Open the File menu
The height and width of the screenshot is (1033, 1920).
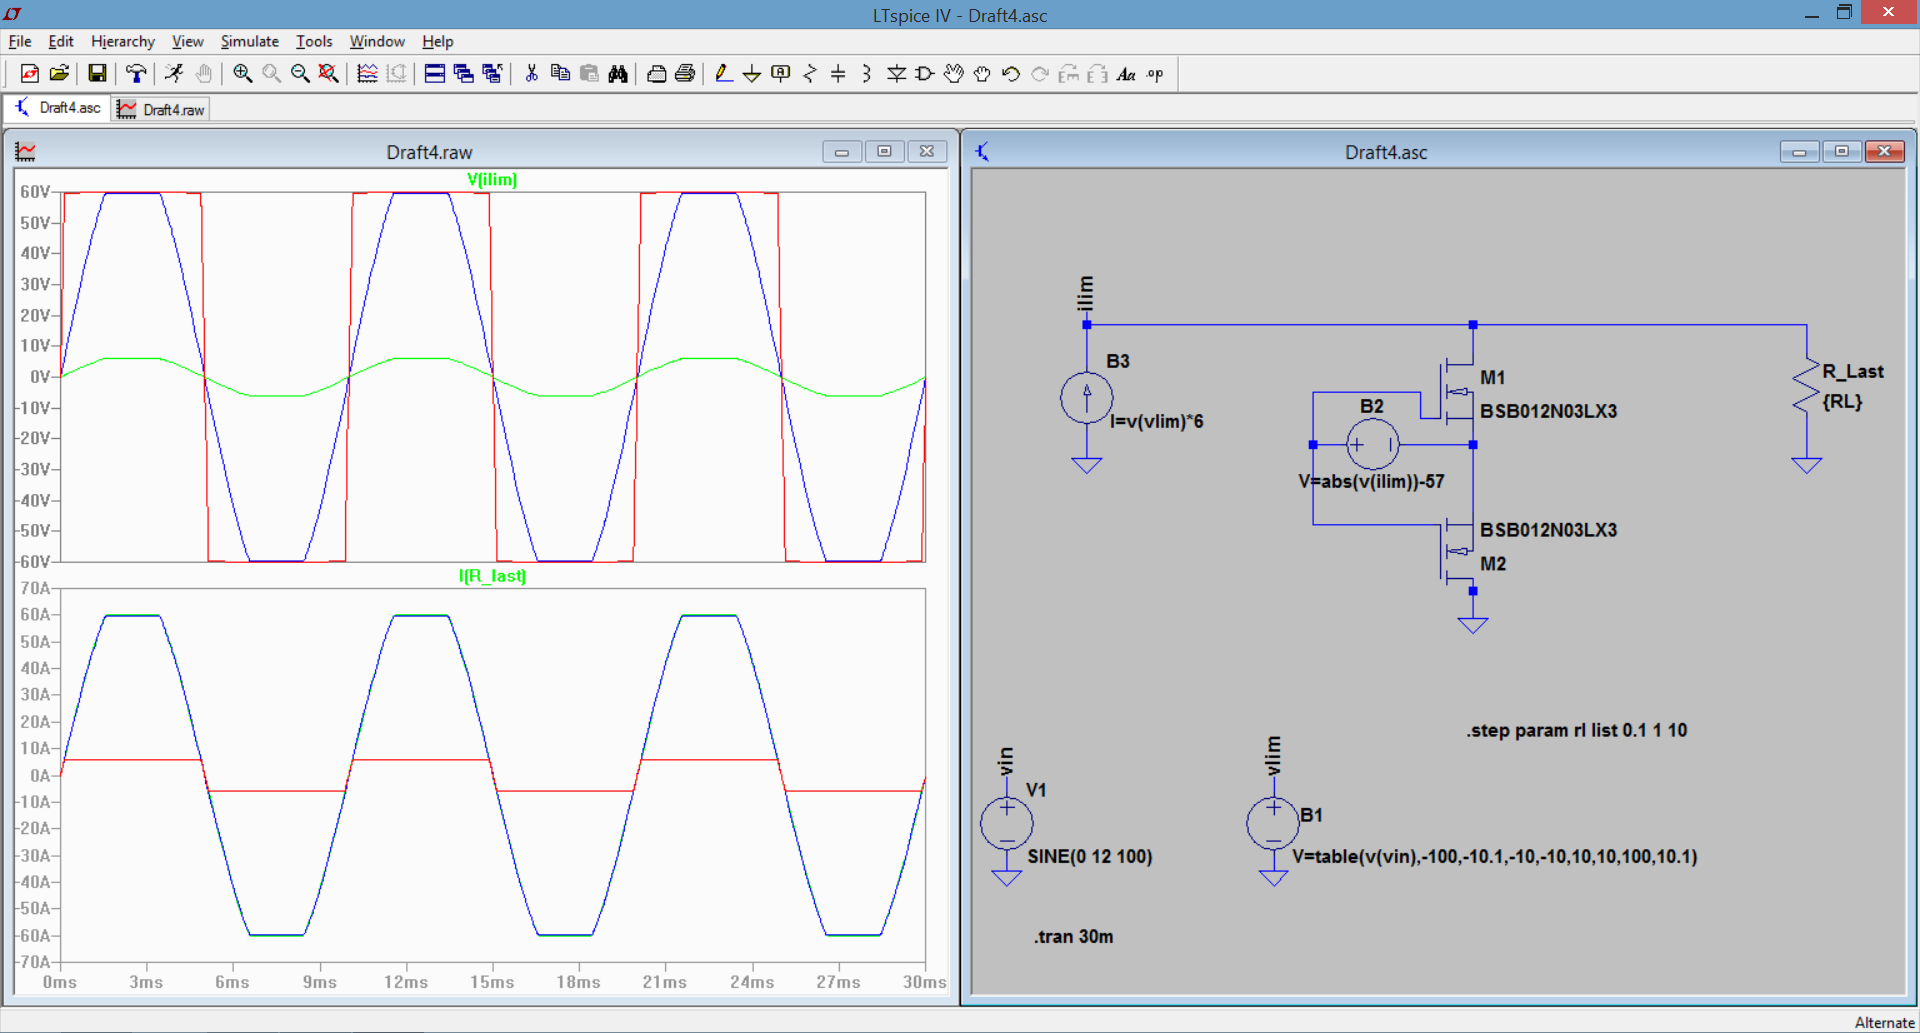[20, 41]
